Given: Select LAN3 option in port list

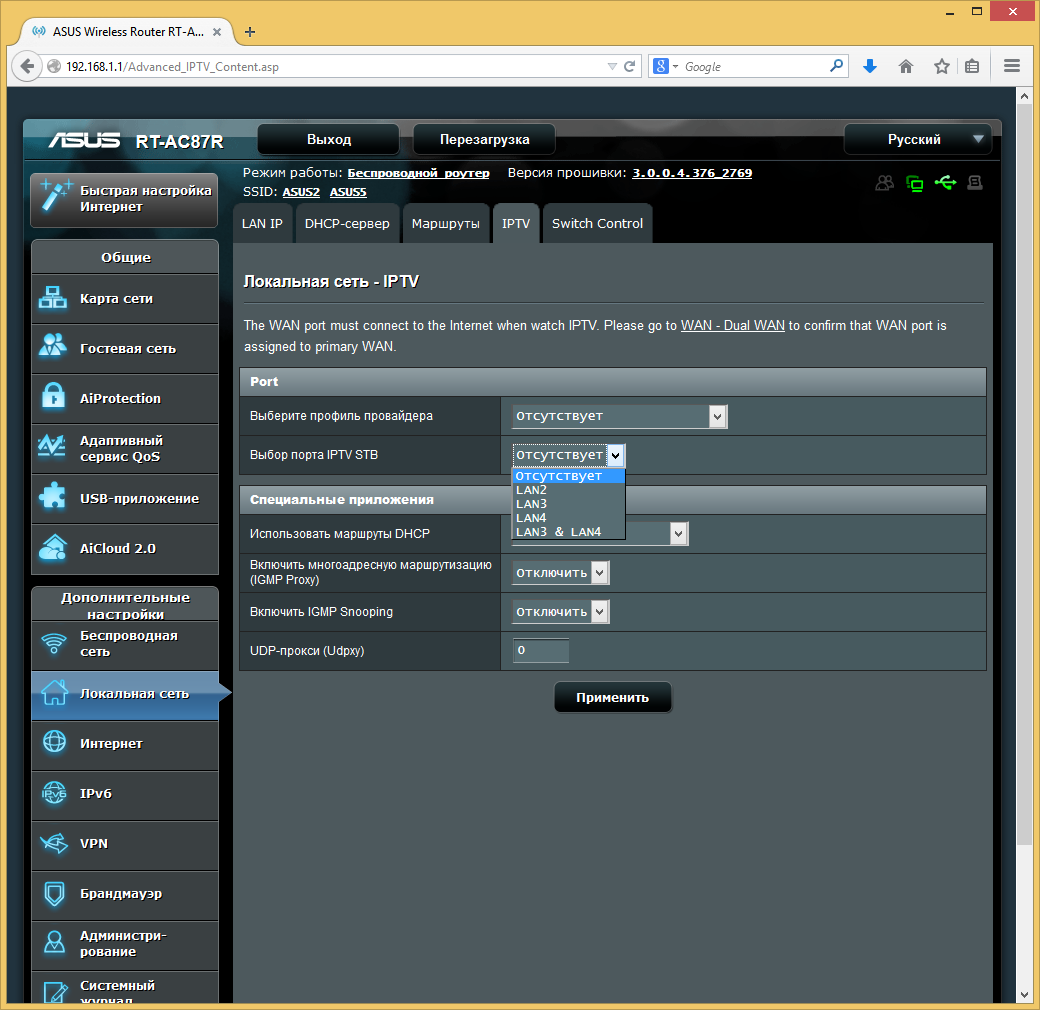Looking at the screenshot, I should click(568, 504).
